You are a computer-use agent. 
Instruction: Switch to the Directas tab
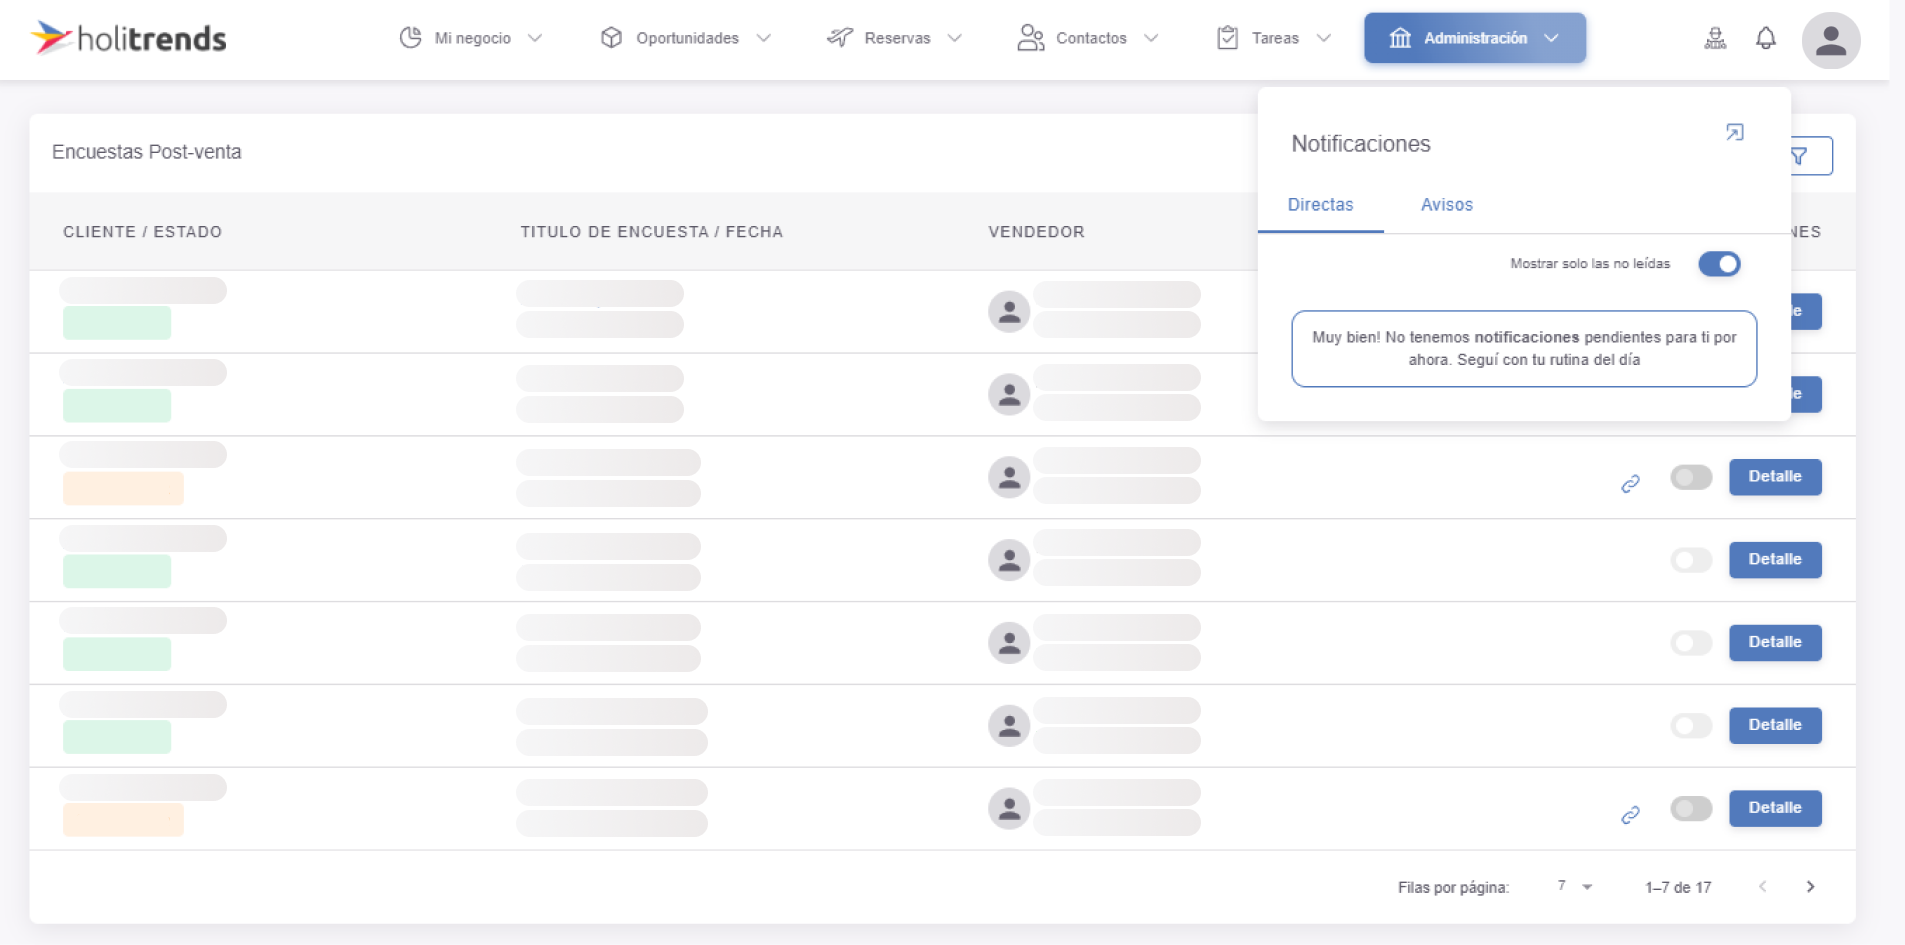(1320, 205)
